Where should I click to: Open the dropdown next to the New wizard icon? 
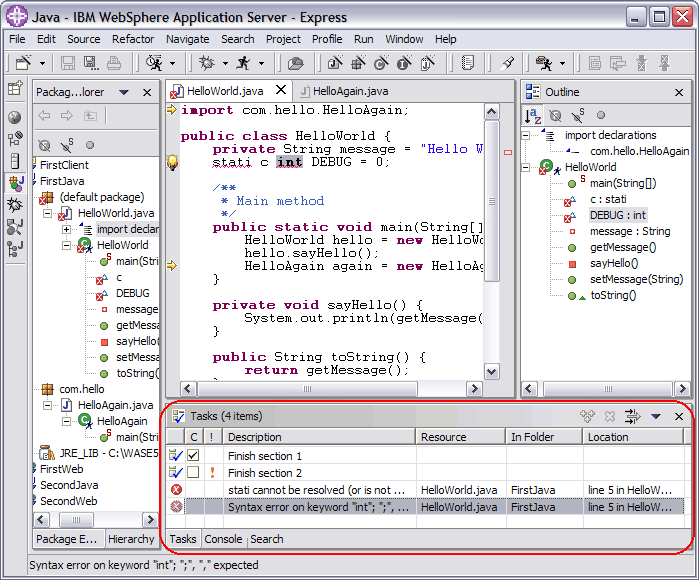pos(42,63)
